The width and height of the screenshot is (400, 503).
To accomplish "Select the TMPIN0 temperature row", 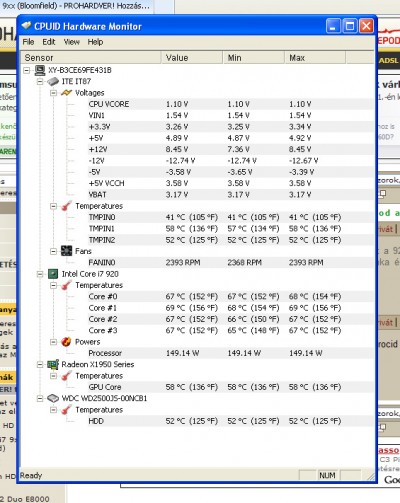I will coord(230,218).
